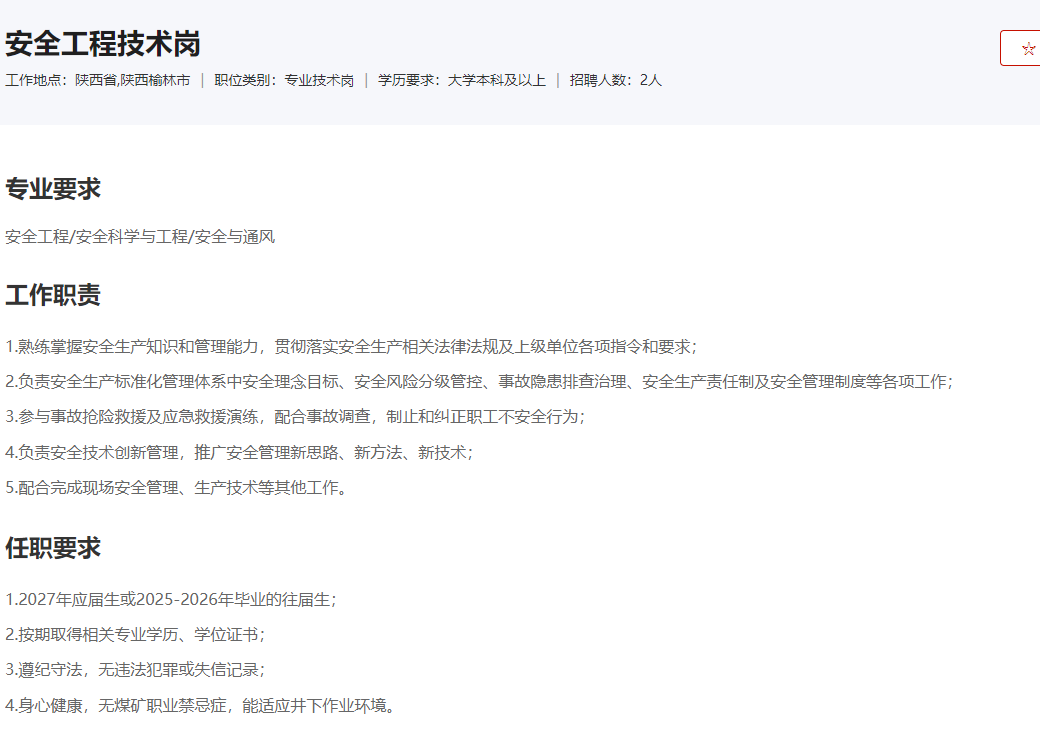Click requirement line about 学历、学位证书
Viewport: 1040px width, 734px height.
[135, 635]
